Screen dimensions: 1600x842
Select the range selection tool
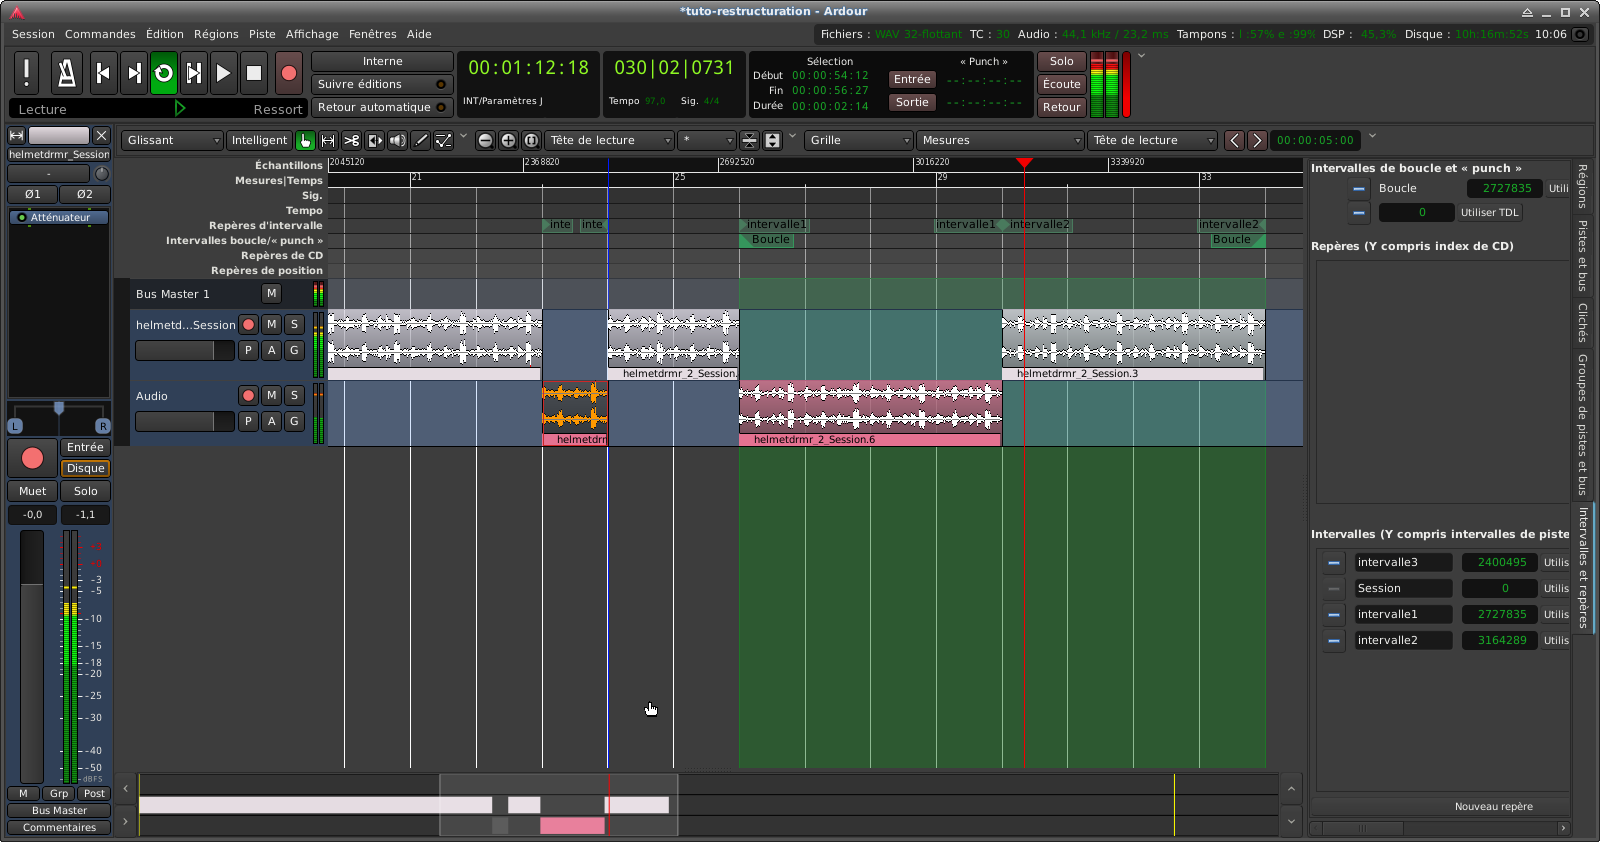[x=328, y=141]
